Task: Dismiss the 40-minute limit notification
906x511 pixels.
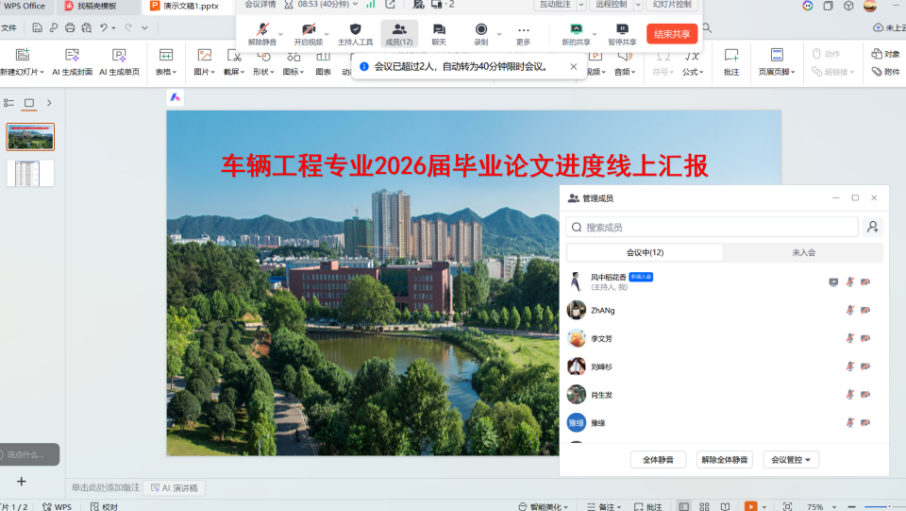Action: pyautogui.click(x=573, y=67)
